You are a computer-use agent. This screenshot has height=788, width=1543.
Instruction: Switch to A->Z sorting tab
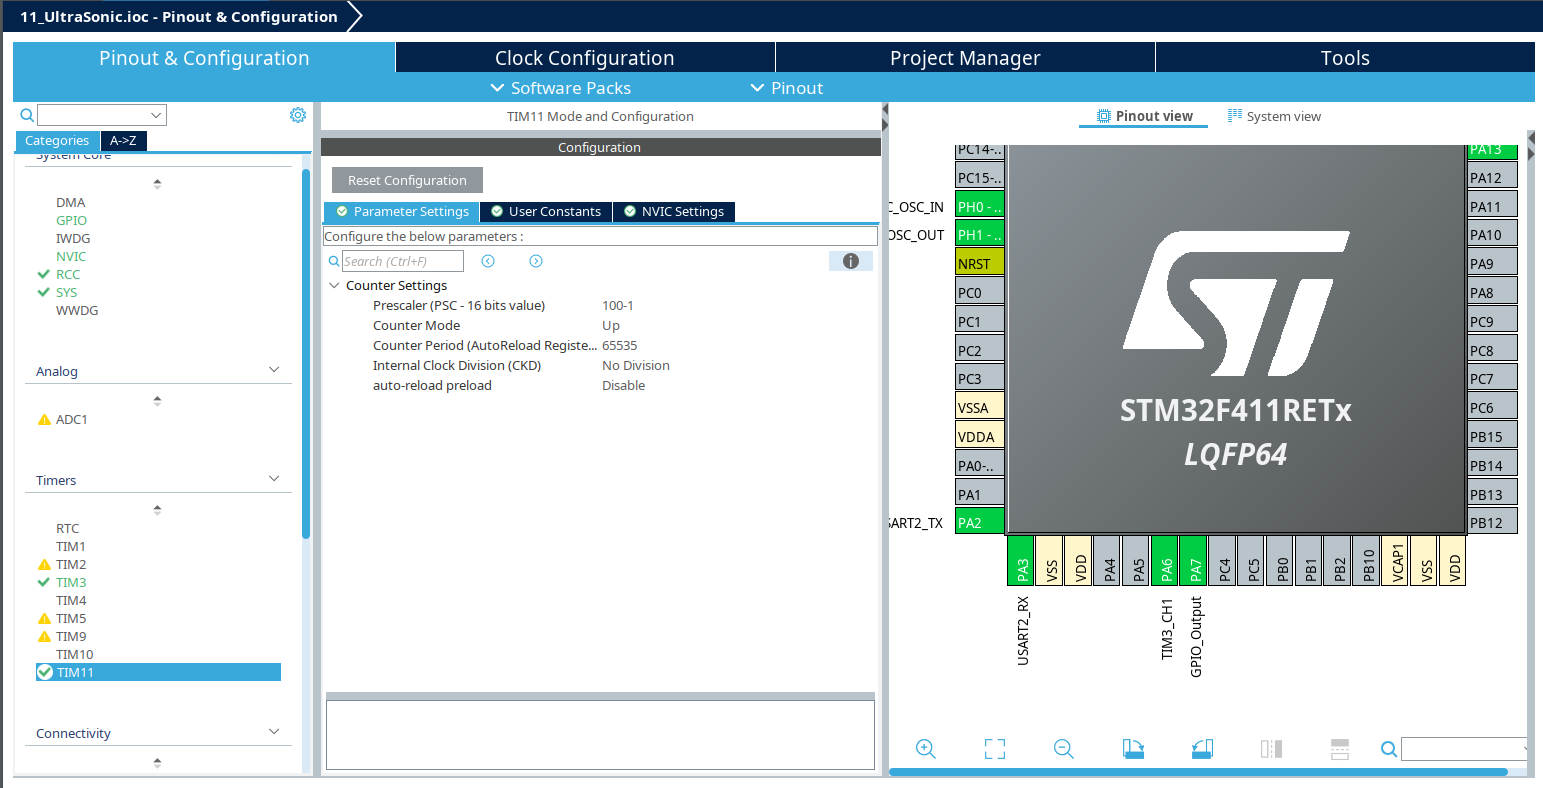[x=123, y=141]
